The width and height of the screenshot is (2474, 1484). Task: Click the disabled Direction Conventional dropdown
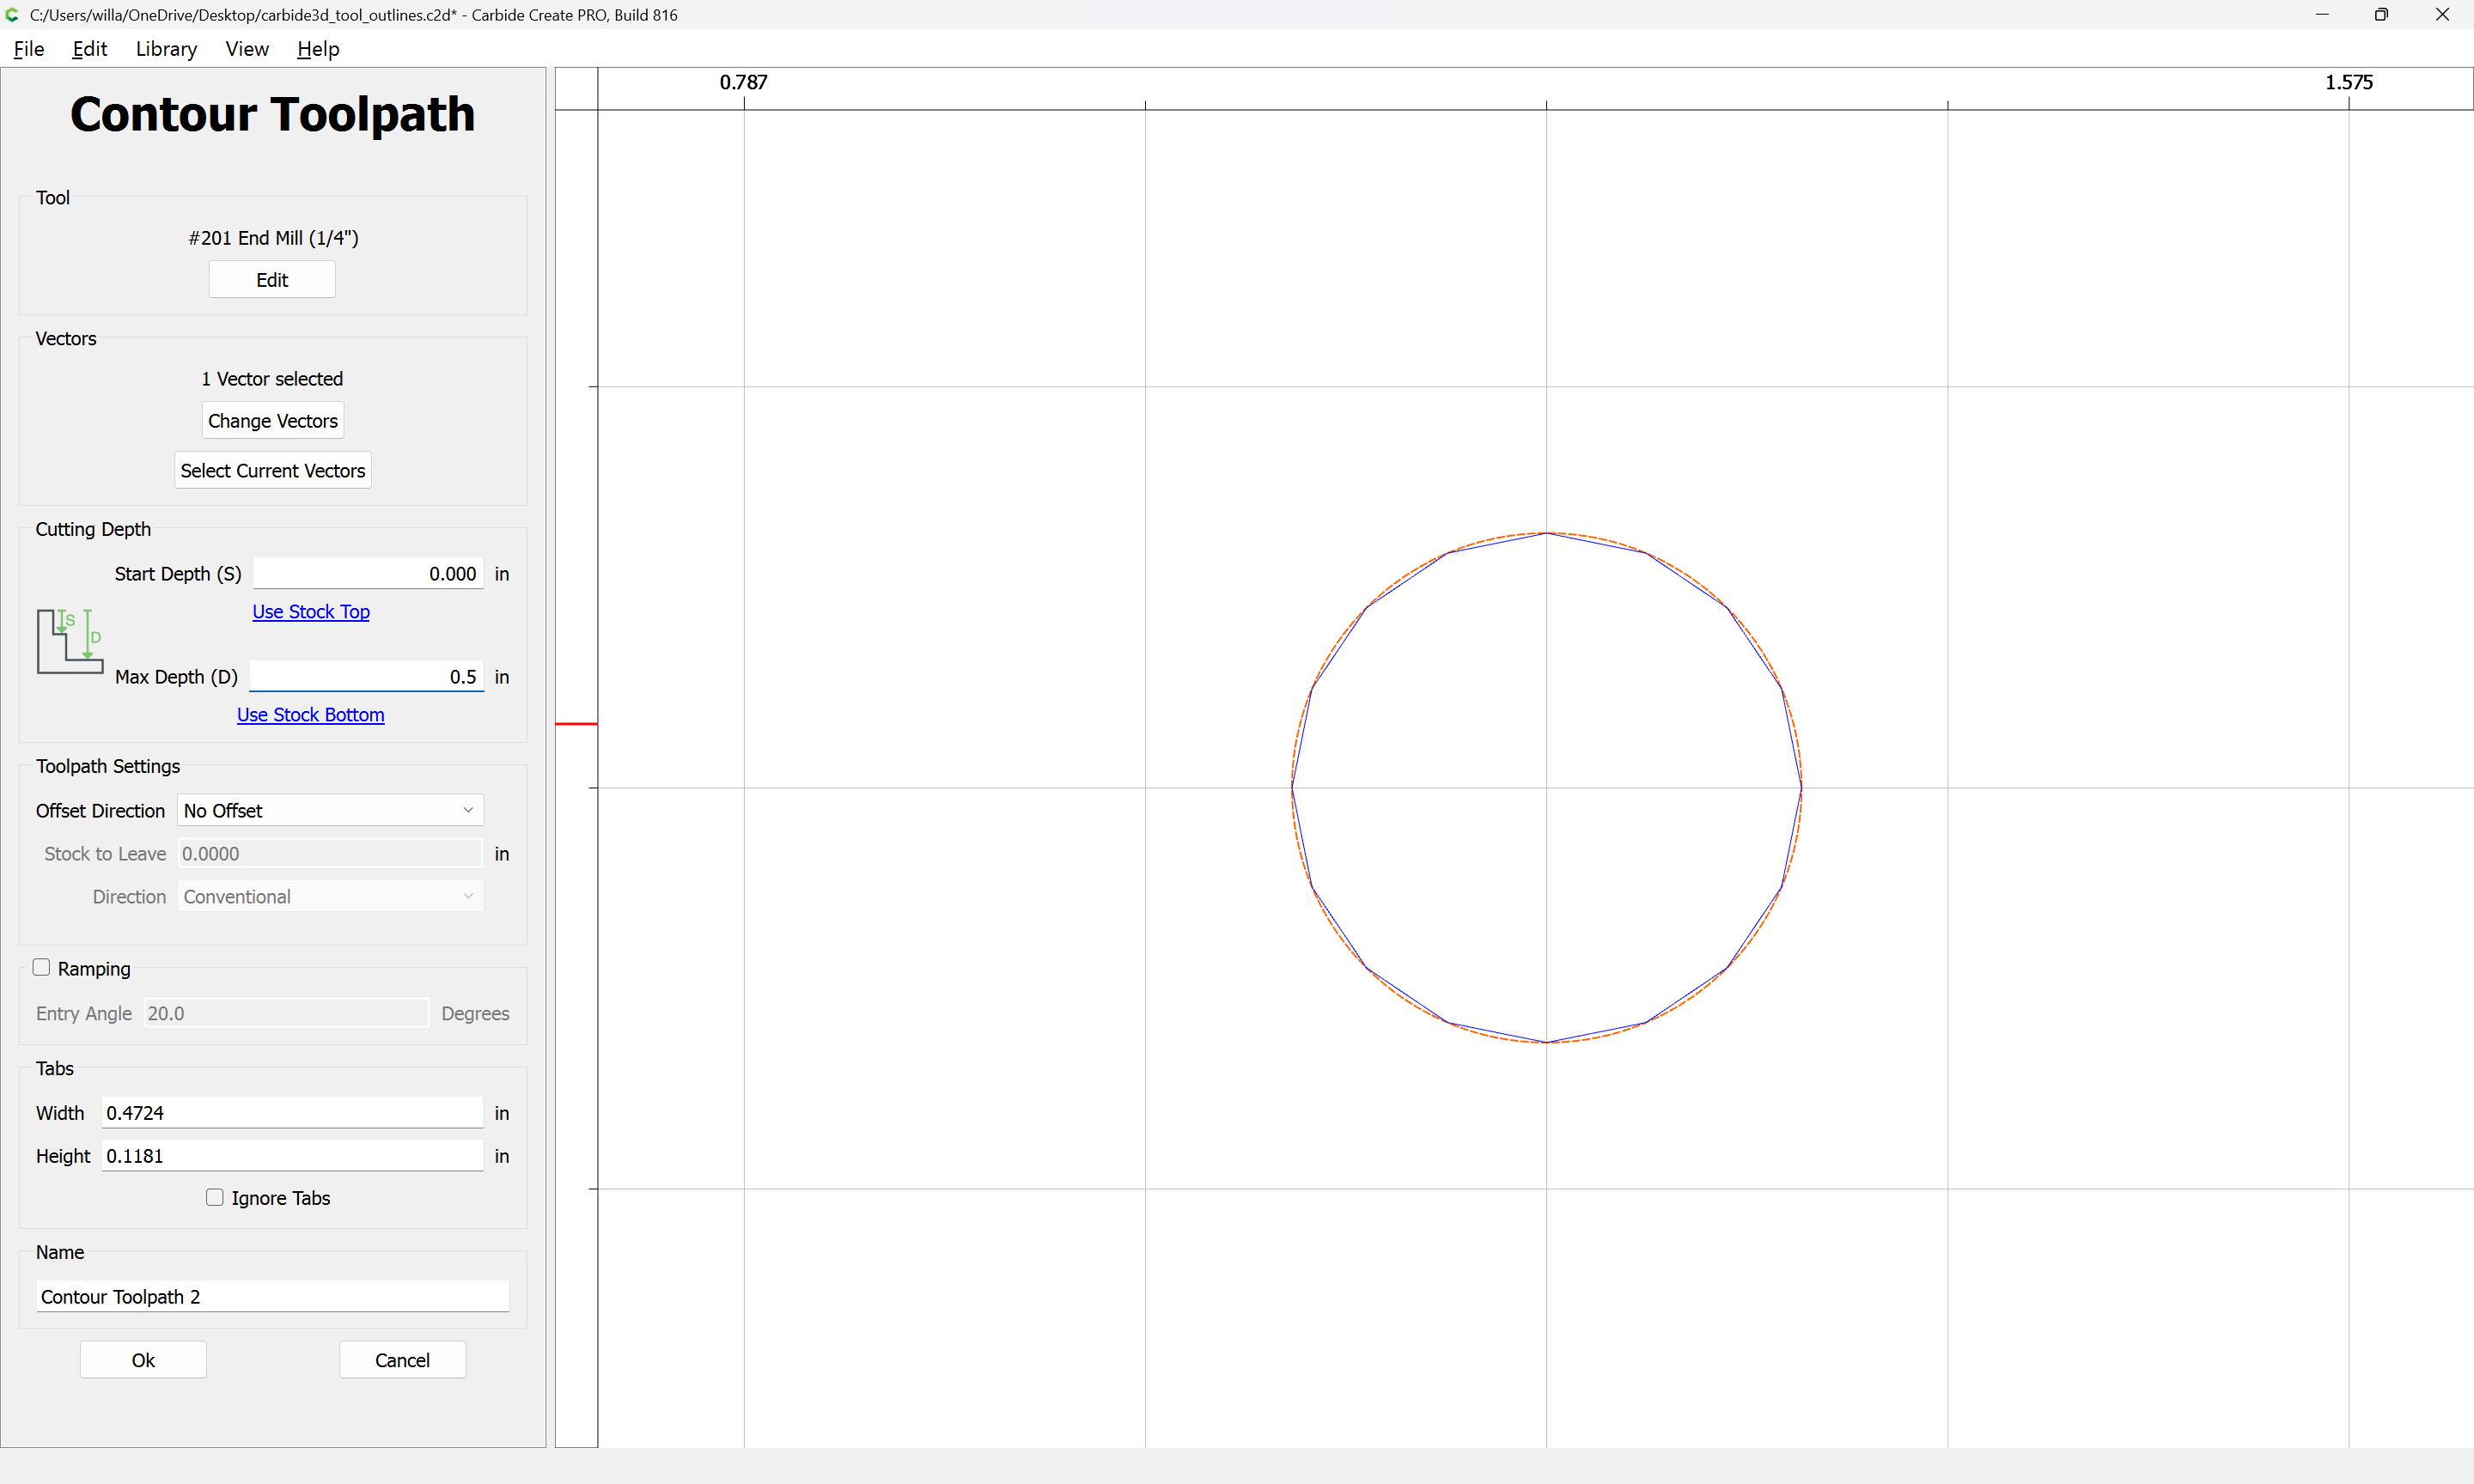point(330,896)
